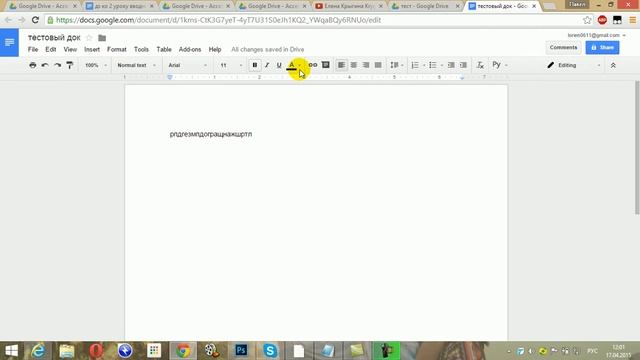Insert a comment with comment icon

(326, 65)
